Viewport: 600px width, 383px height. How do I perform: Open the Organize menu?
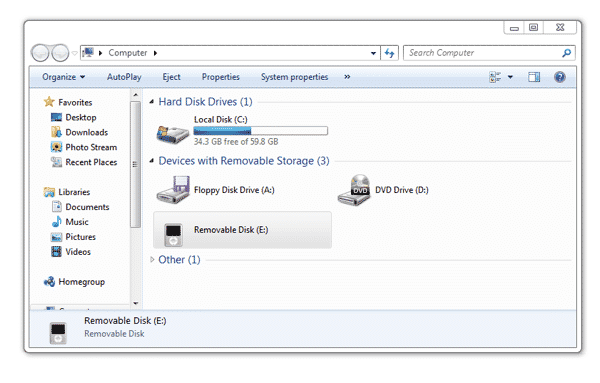(64, 77)
